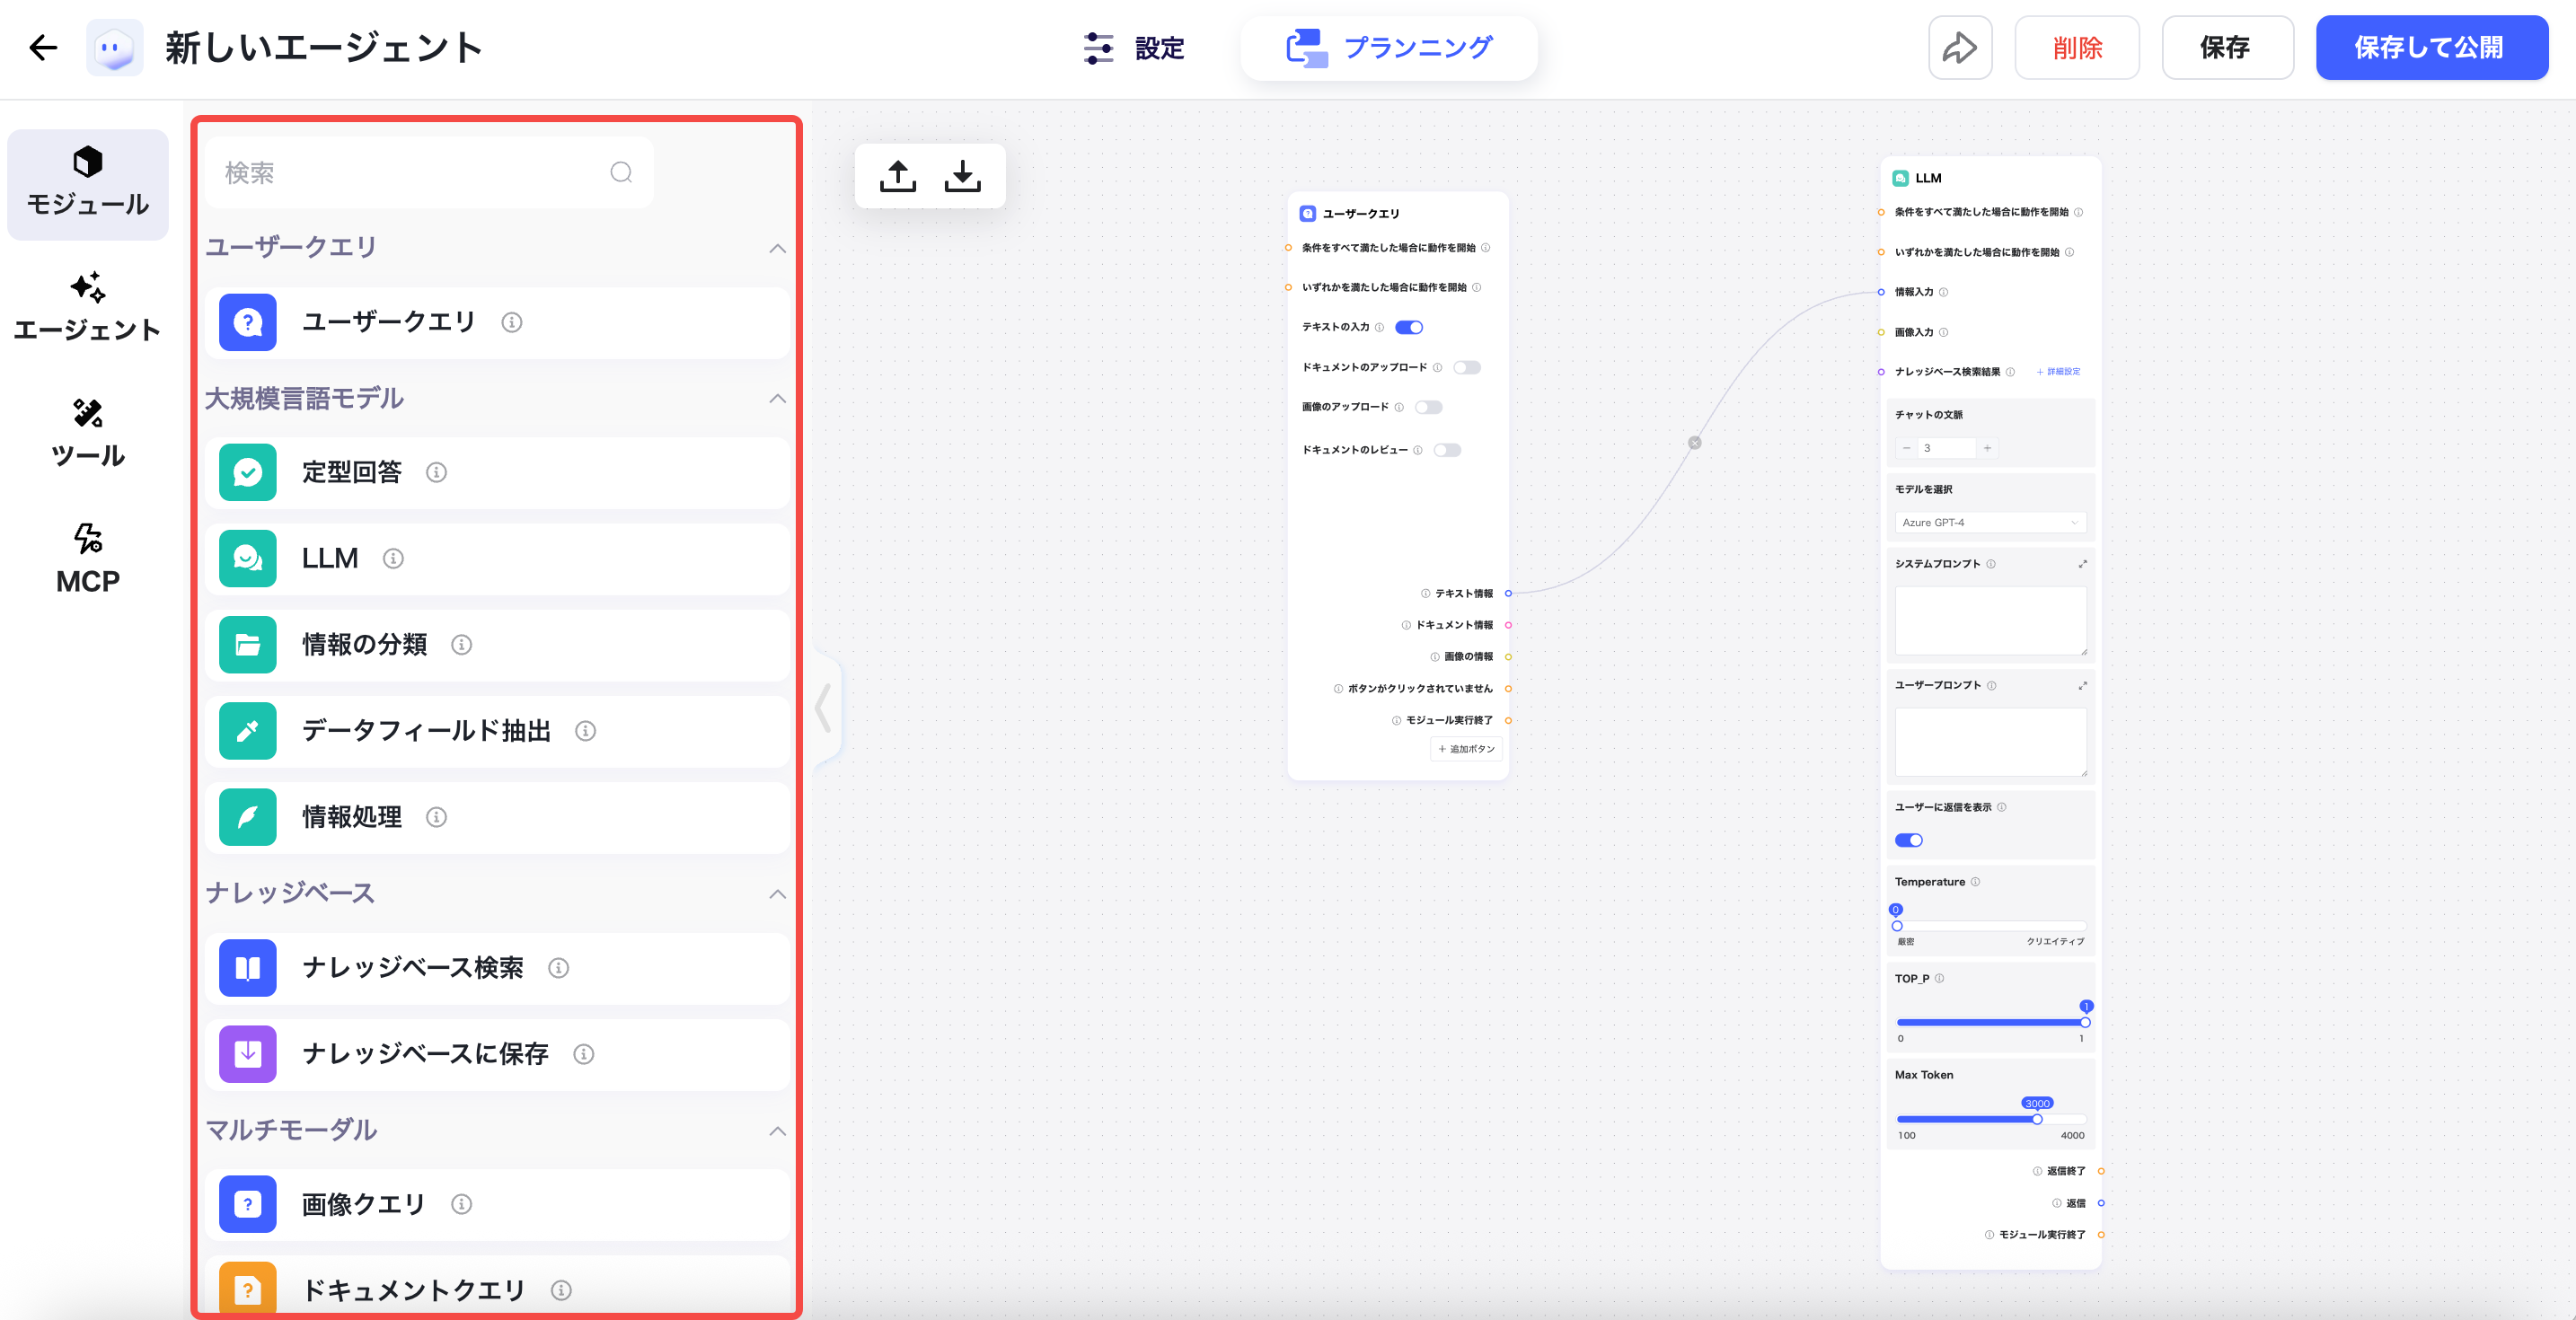
Task: Toggle ユーザーに返信を表示 switch
Action: (x=1908, y=840)
